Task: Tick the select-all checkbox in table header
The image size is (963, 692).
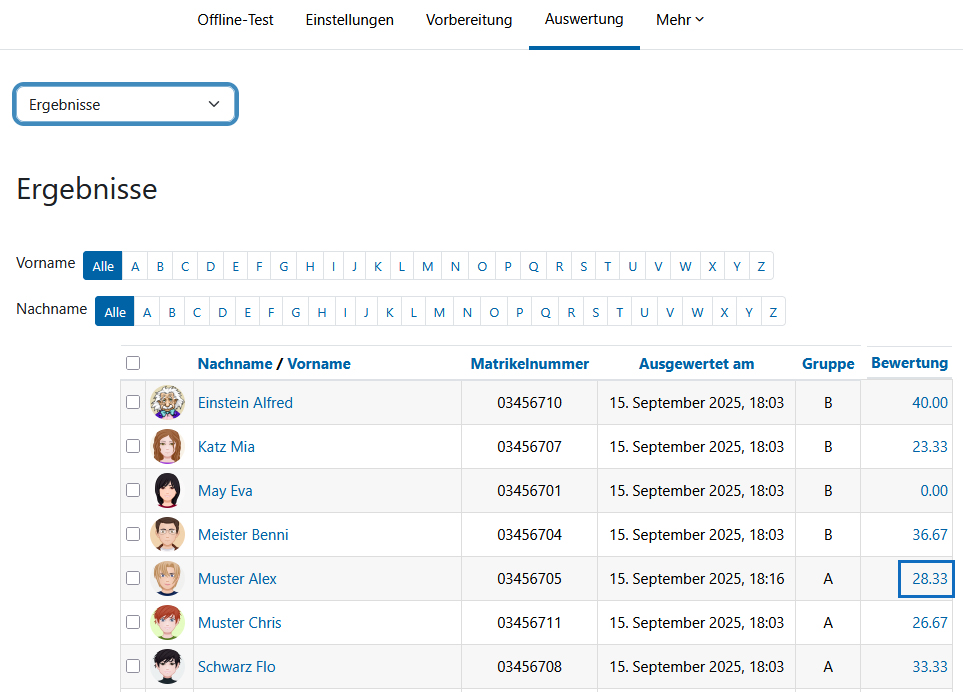Action: (133, 363)
